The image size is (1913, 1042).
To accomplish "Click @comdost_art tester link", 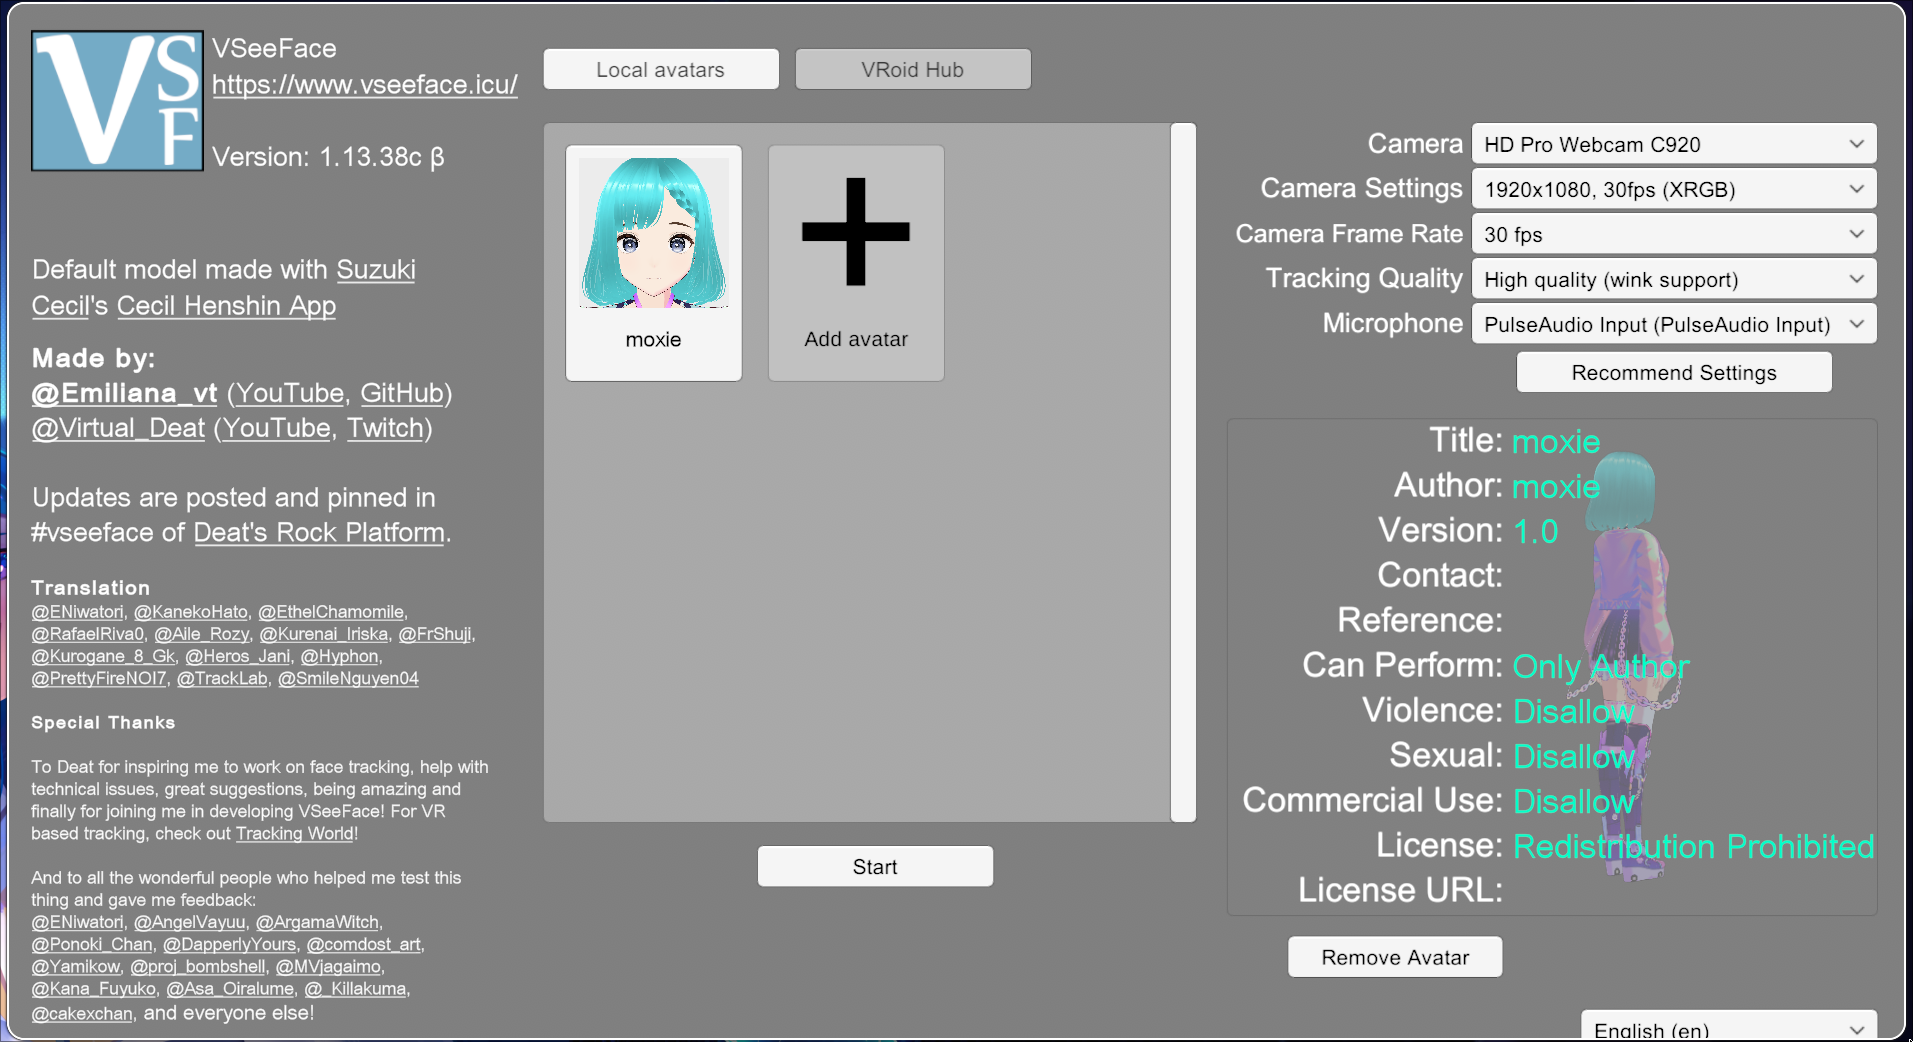I will point(364,944).
